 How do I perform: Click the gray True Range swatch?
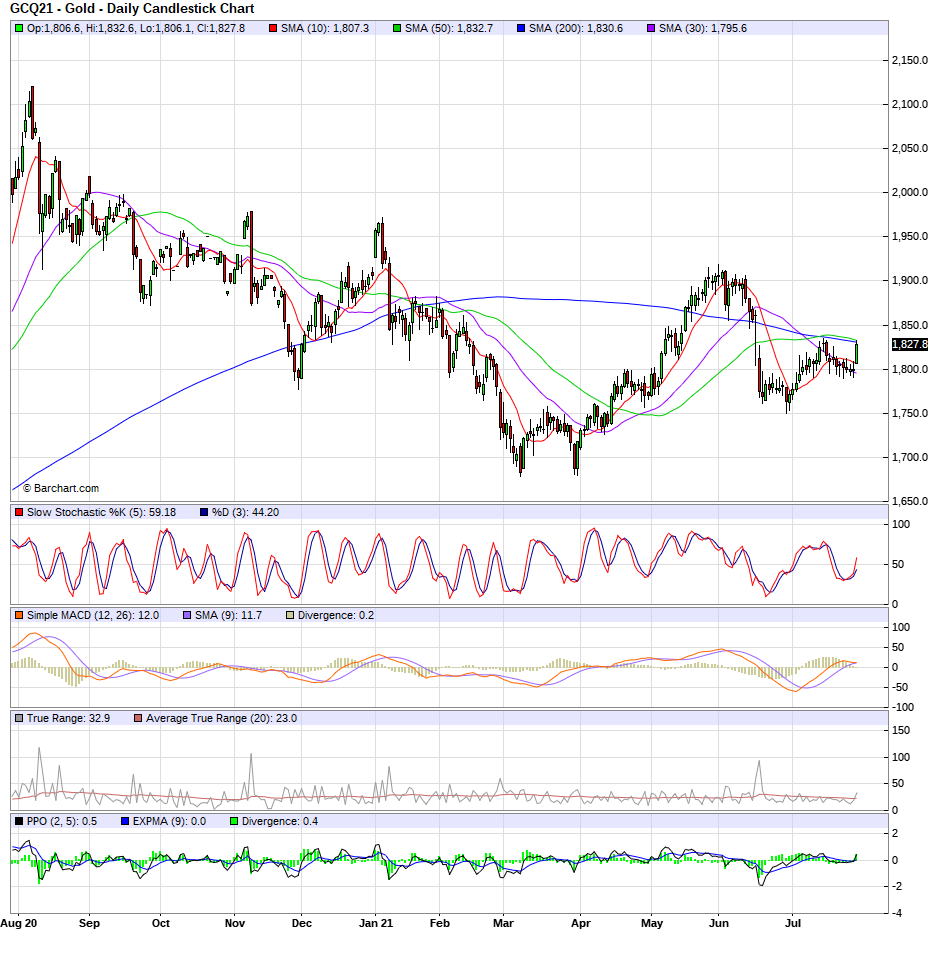tap(19, 718)
